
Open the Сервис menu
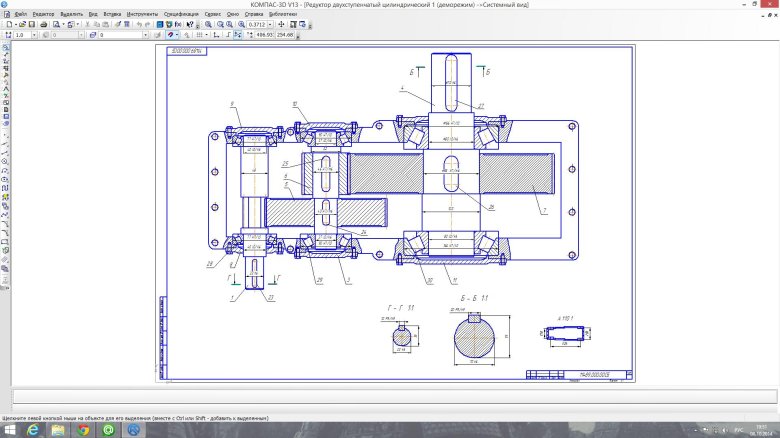point(212,15)
